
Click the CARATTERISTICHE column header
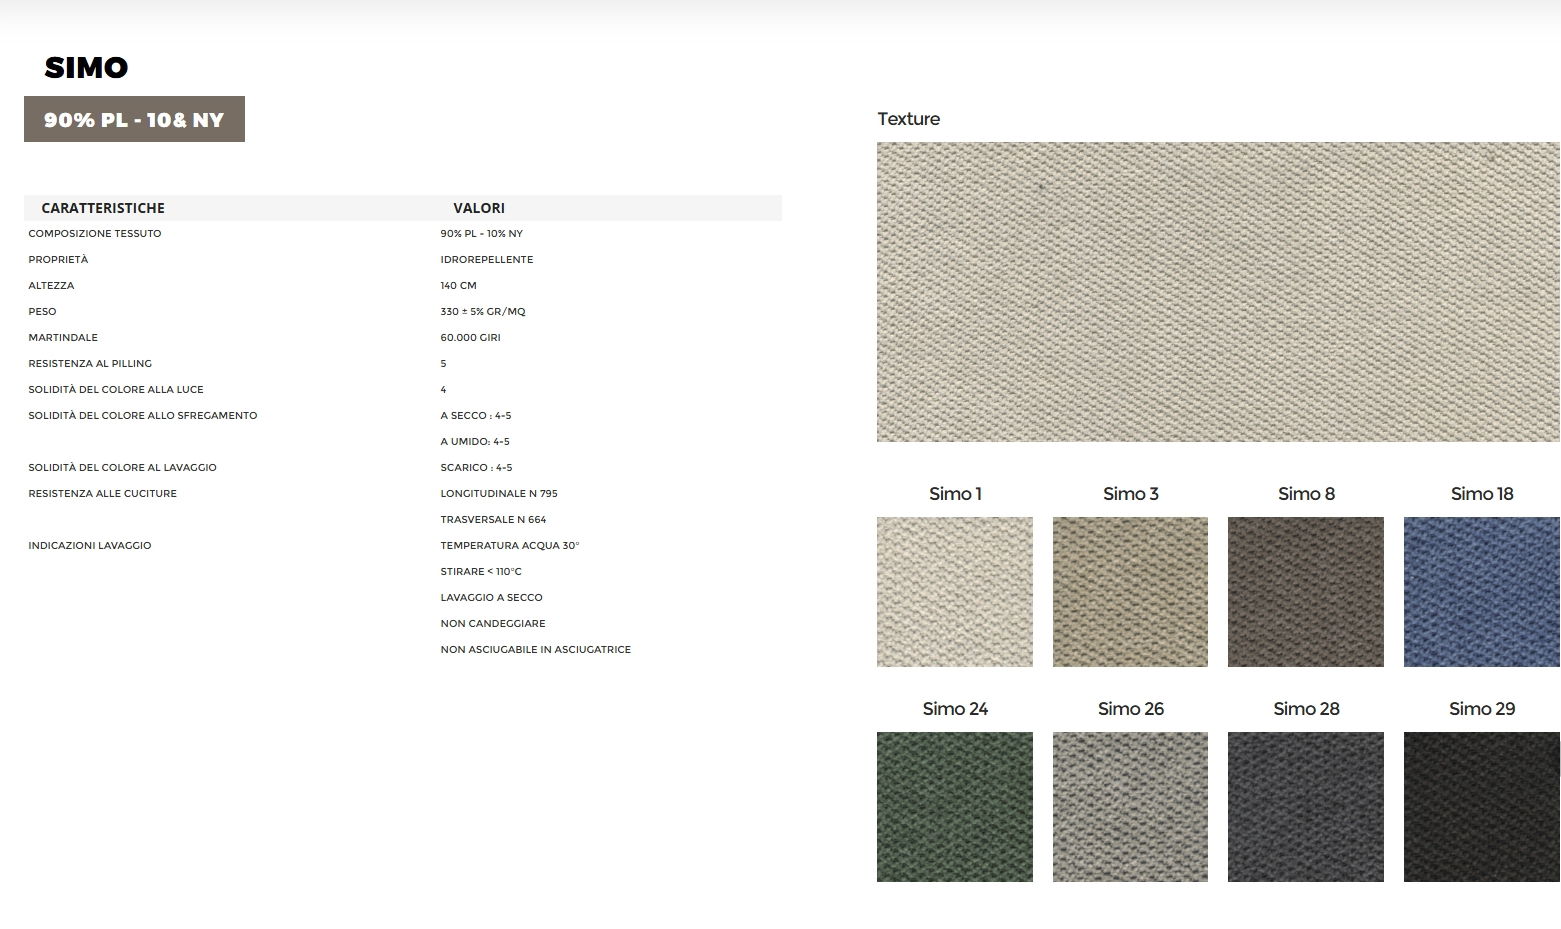coord(103,208)
